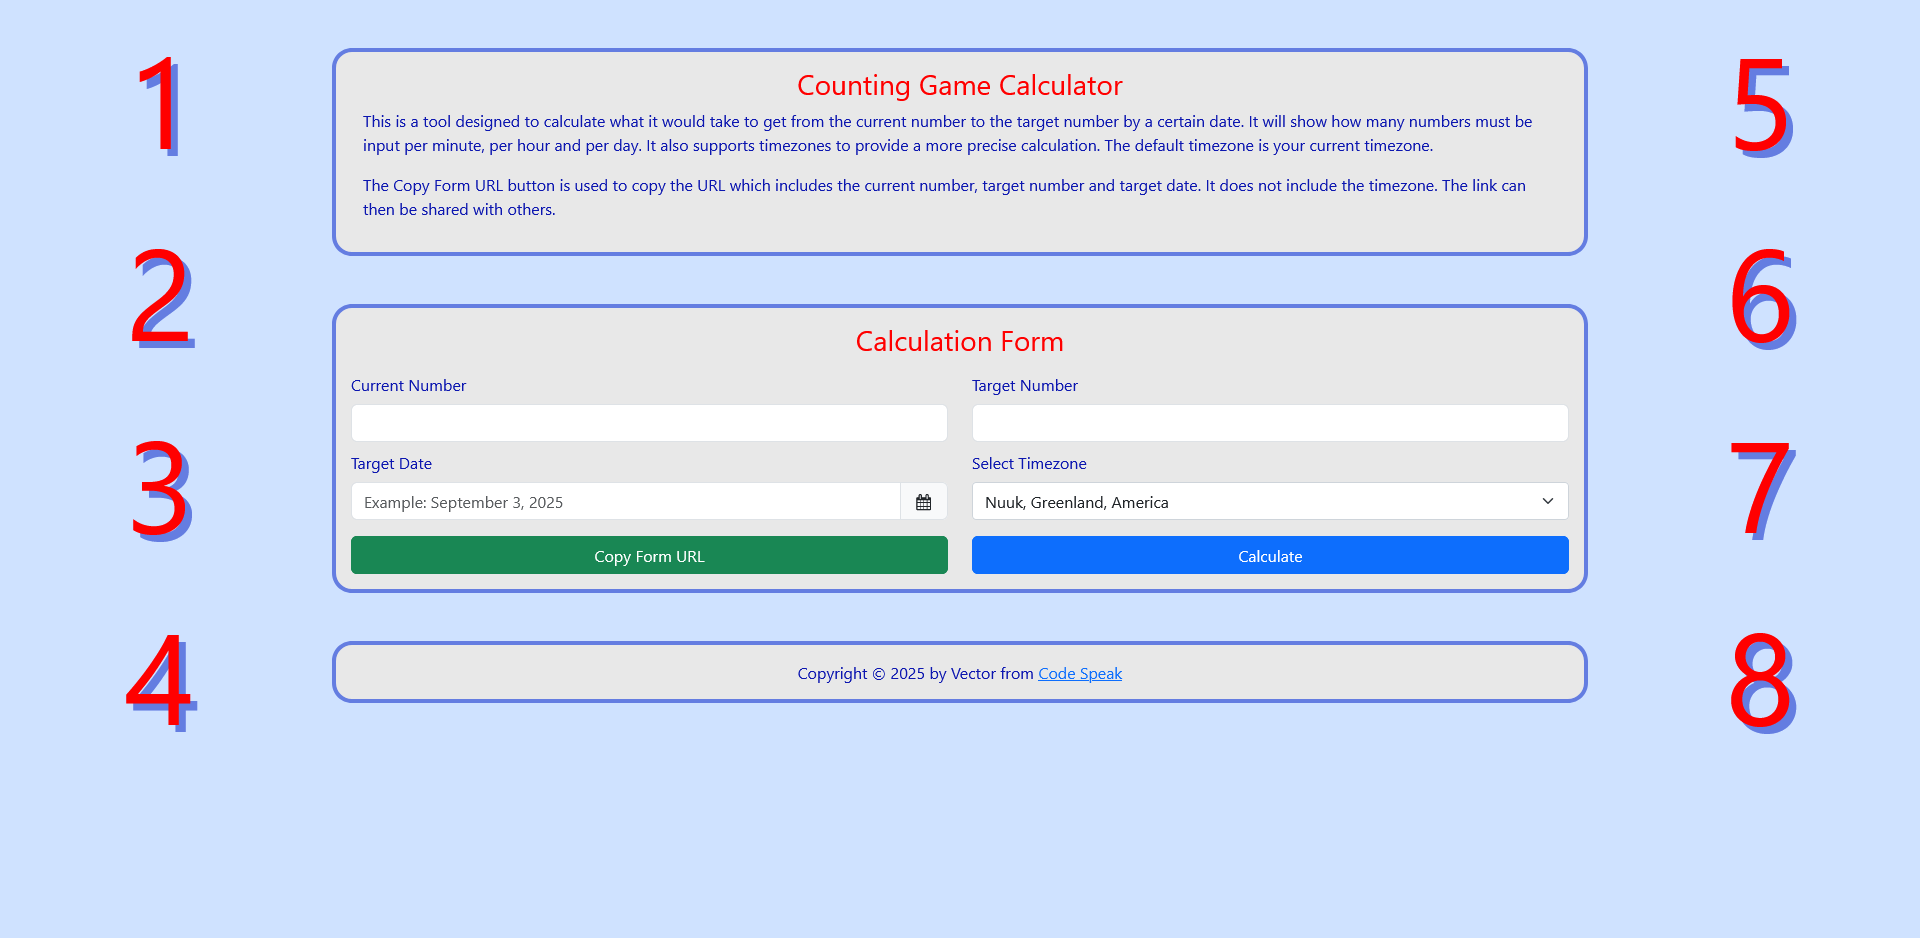
Task: Click the Counting Game Calculator heading
Action: coord(959,86)
